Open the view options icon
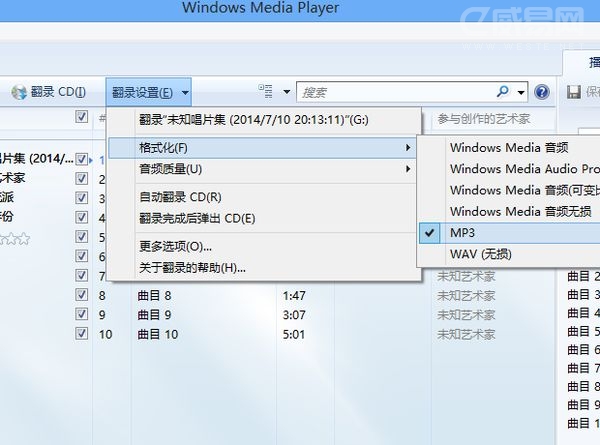The height and width of the screenshot is (445, 600). click(x=265, y=92)
